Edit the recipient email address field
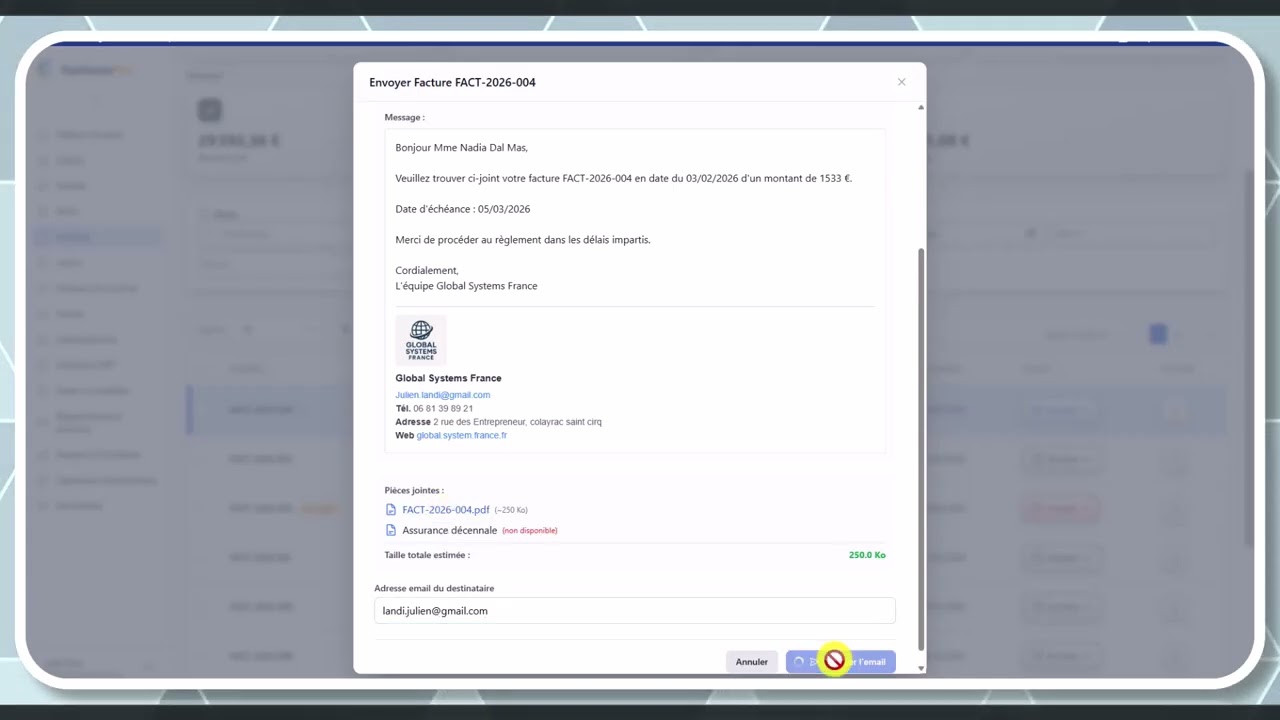Image resolution: width=1280 pixels, height=720 pixels. click(635, 611)
